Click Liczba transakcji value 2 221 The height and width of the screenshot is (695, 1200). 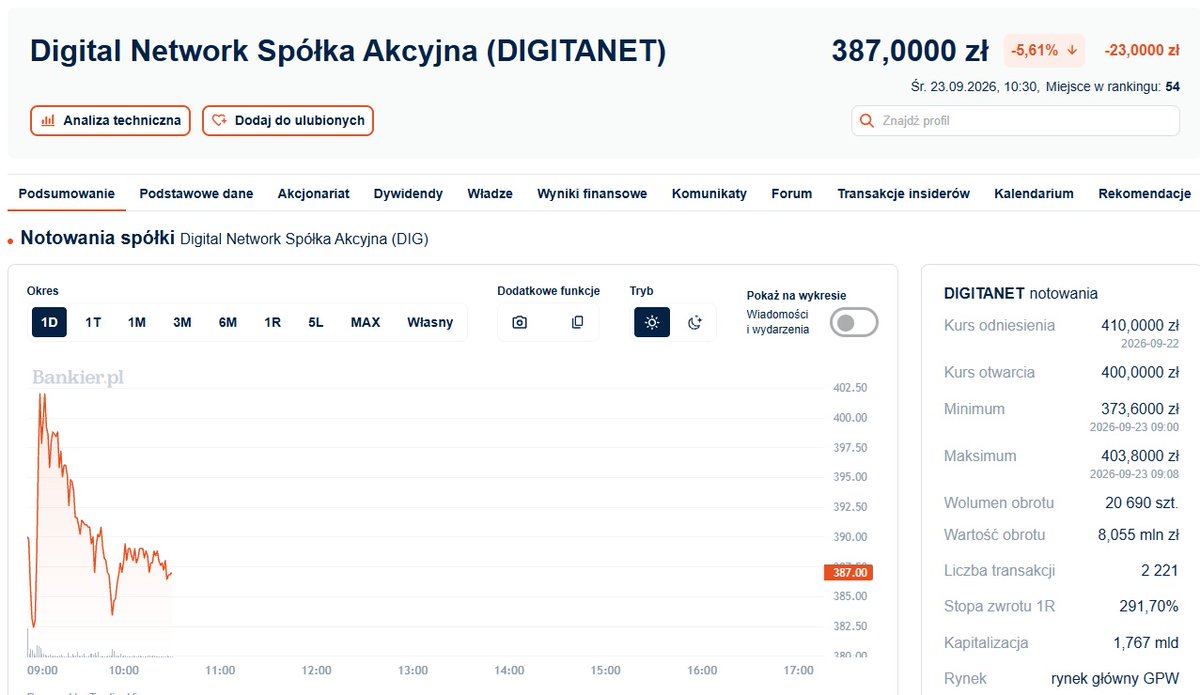[x=1160, y=571]
